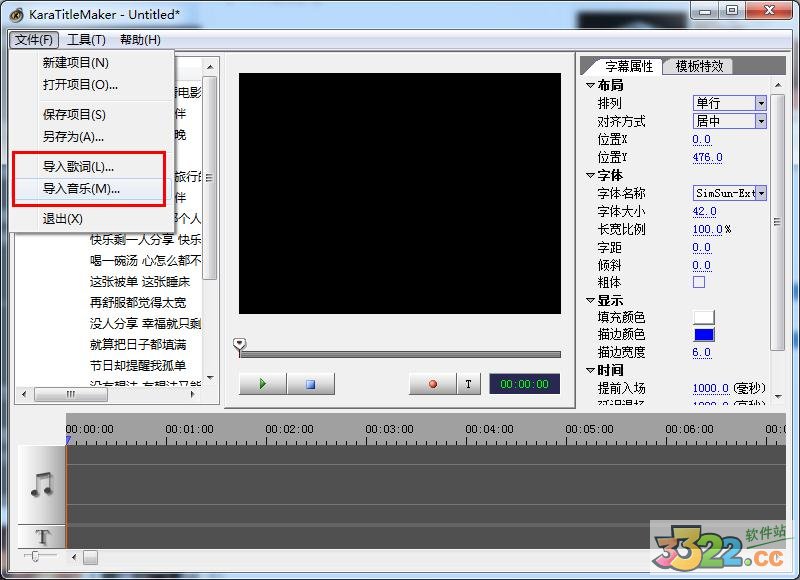This screenshot has height=580, width=800.
Task: Select lyric line 再舒服都觉得太宽
Action: pos(138,302)
